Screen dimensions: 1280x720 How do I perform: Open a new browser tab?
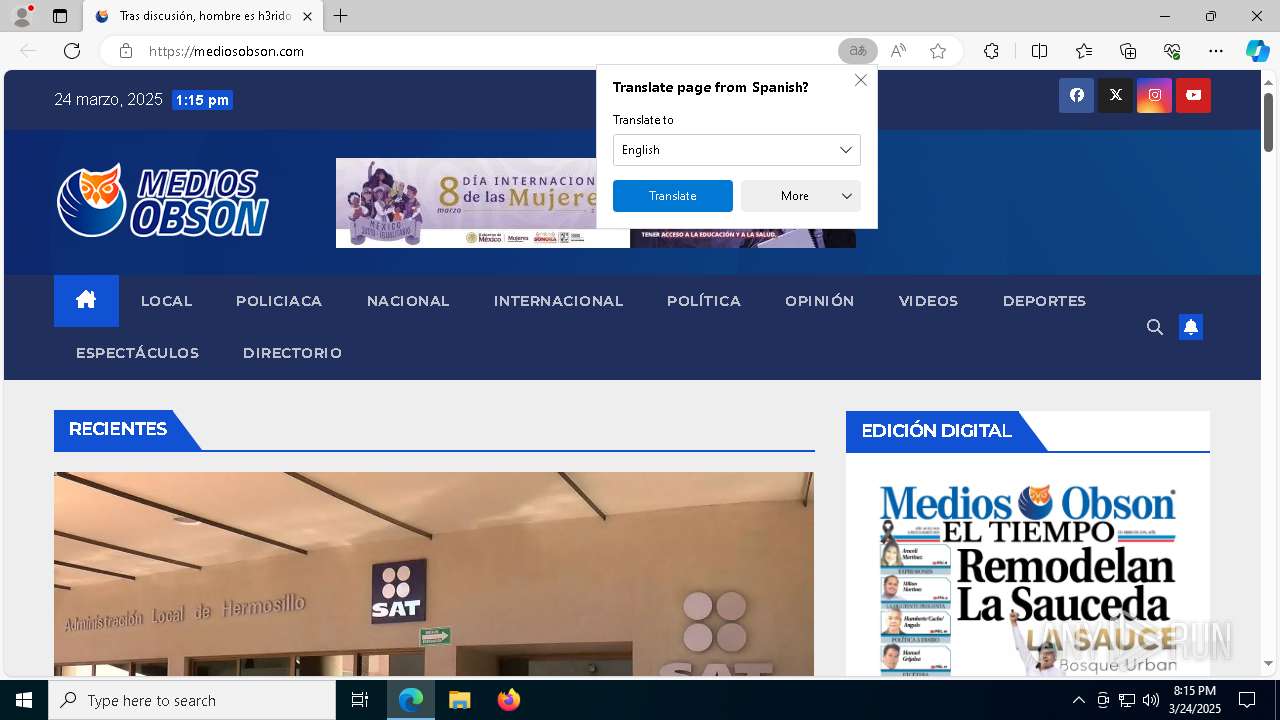point(341,16)
